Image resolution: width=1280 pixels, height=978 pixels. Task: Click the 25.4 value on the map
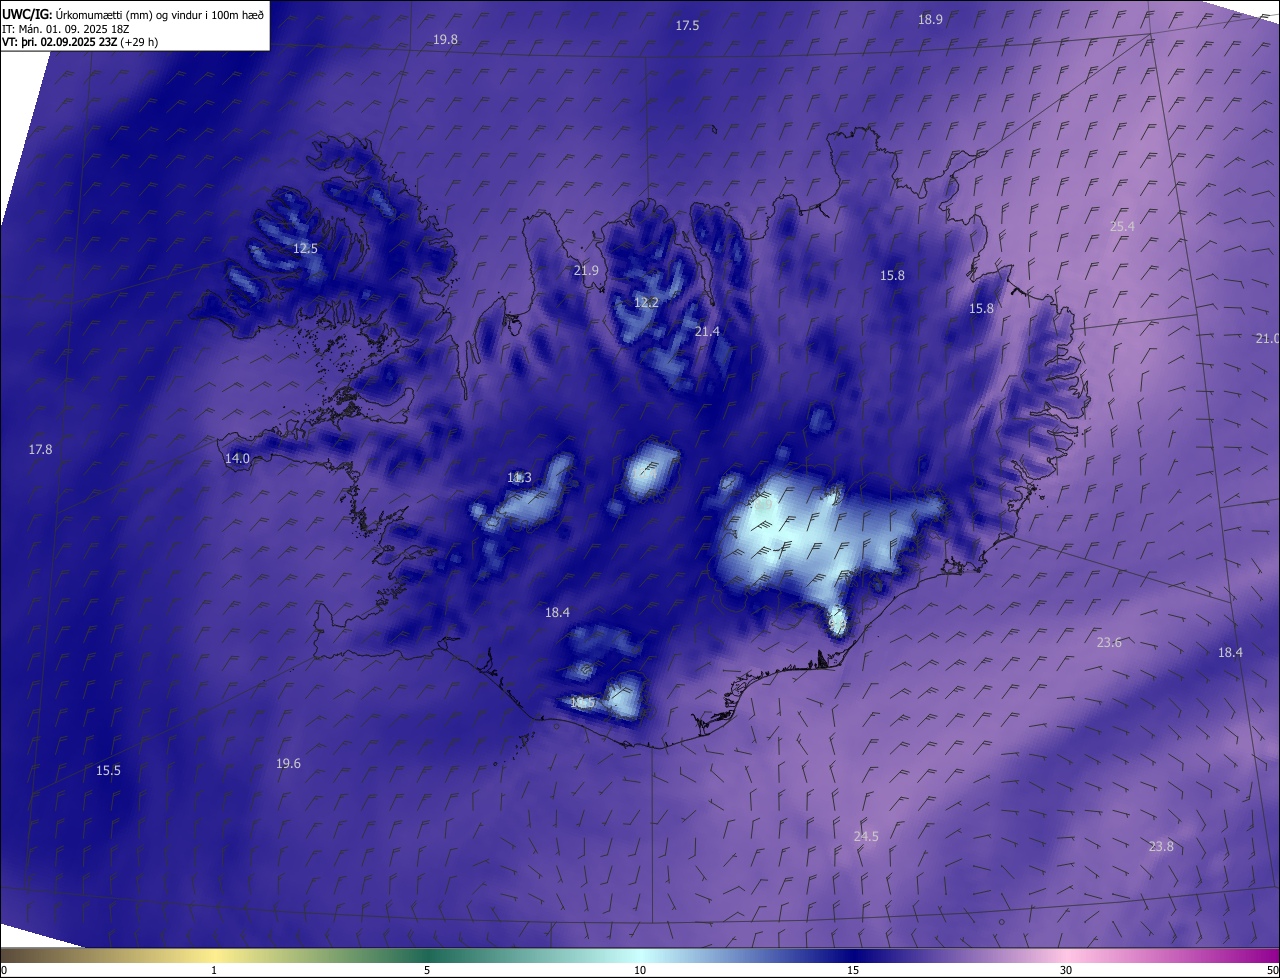(1122, 227)
